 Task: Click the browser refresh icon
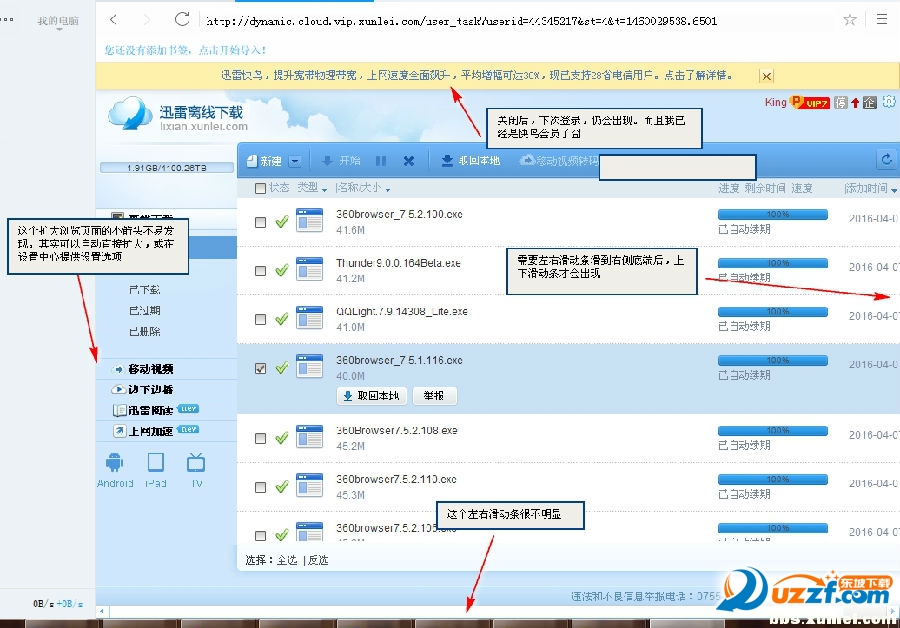181,19
